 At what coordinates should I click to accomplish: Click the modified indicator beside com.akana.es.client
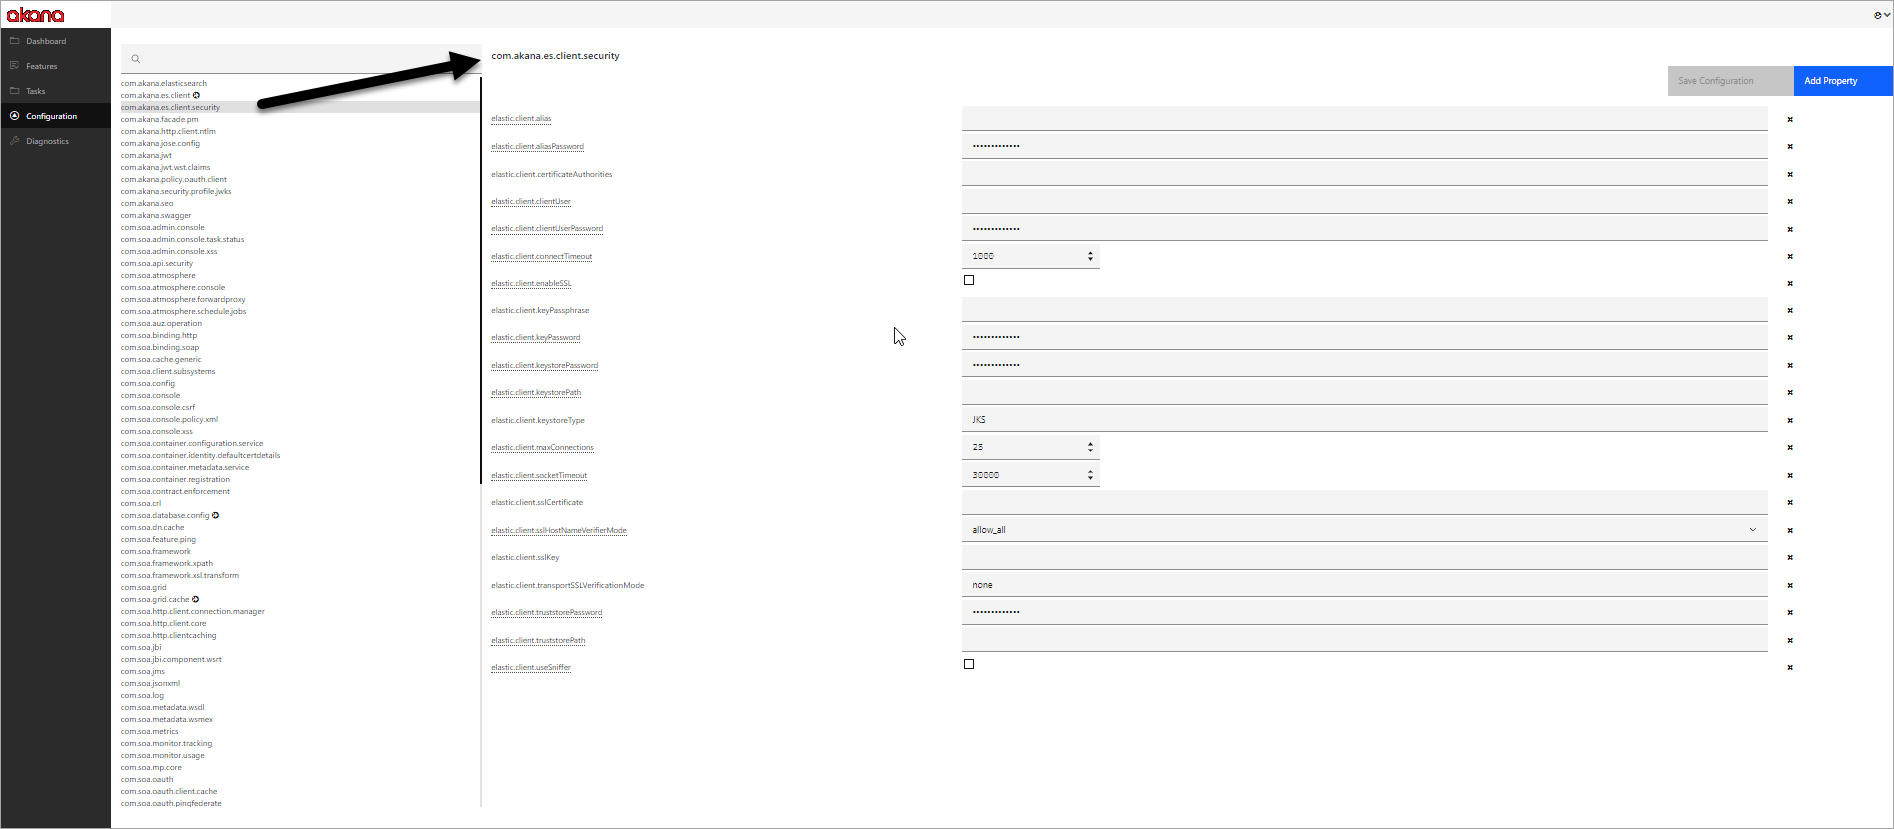point(196,95)
